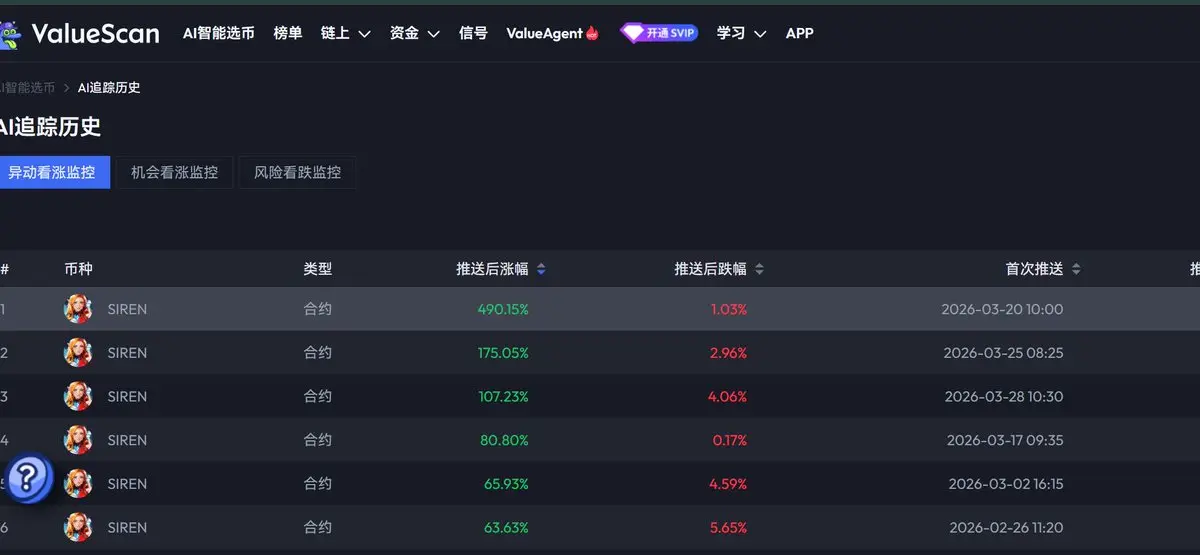
Task: Click the 4.06% drop value
Action: [728, 396]
